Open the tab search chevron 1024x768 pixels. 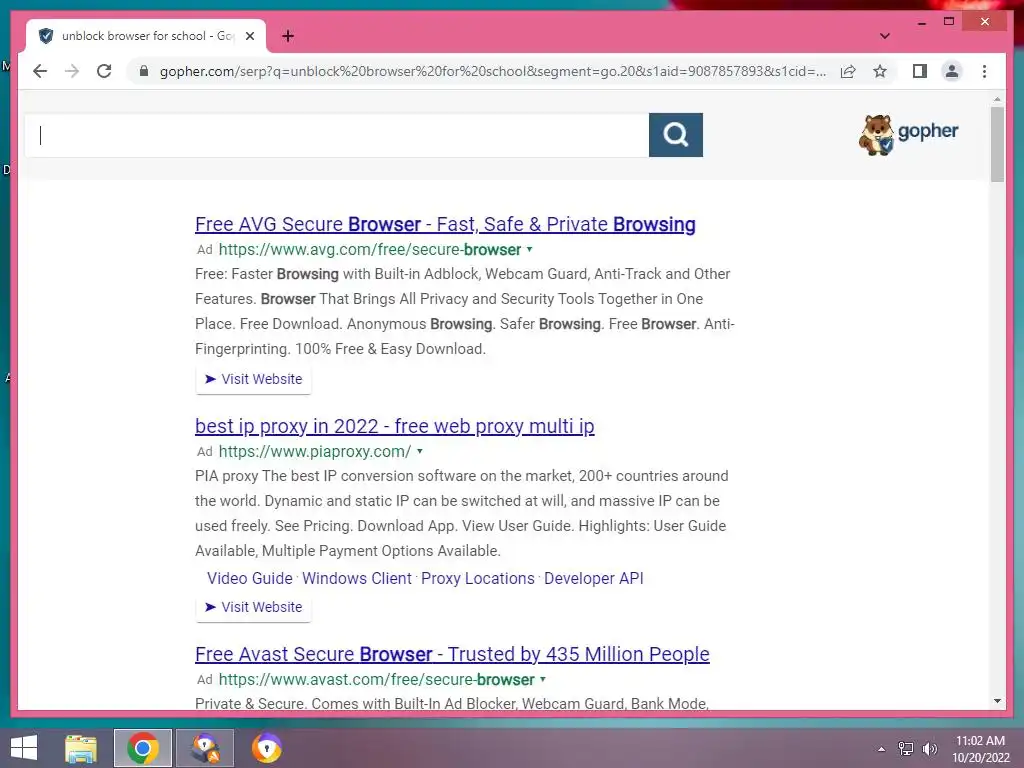(884, 36)
